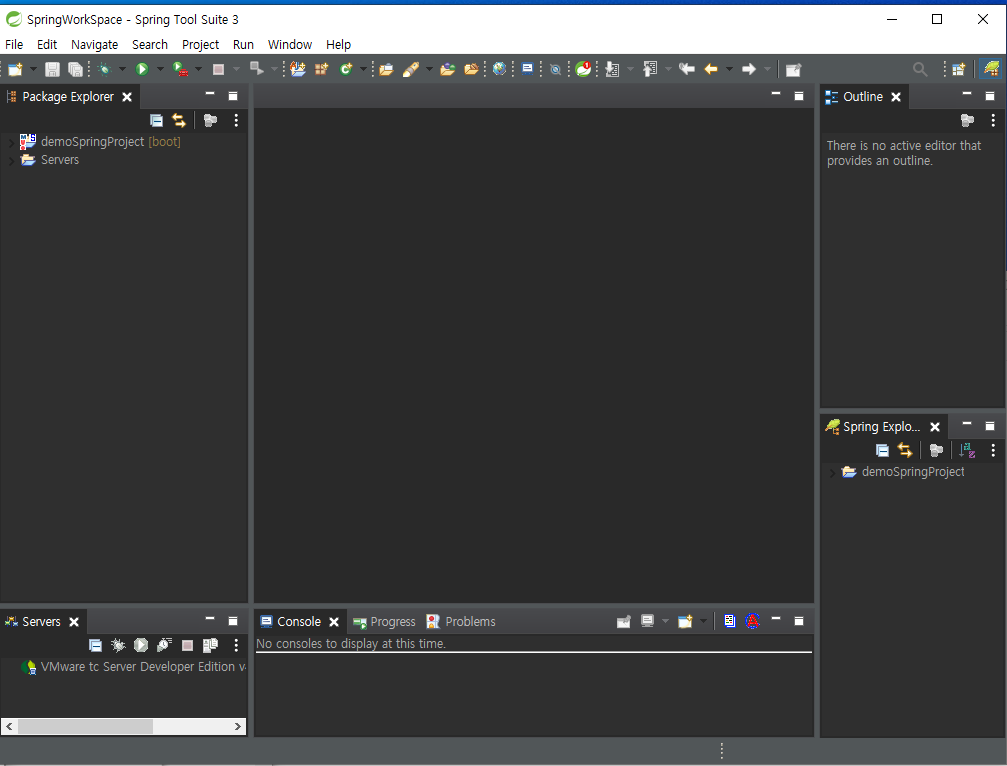1007x766 pixels.
Task: Toggle Show Console on standard out change
Action: (730, 621)
